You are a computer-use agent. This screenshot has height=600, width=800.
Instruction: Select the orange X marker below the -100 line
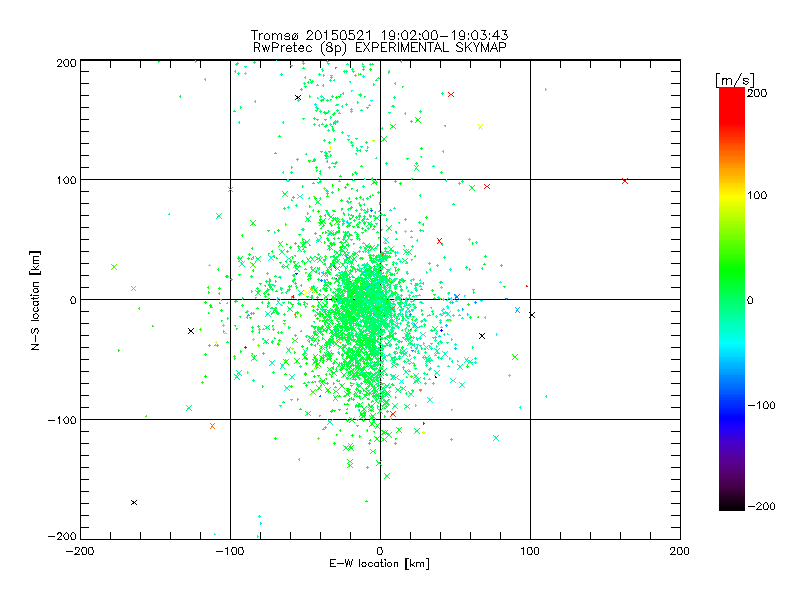(212, 426)
